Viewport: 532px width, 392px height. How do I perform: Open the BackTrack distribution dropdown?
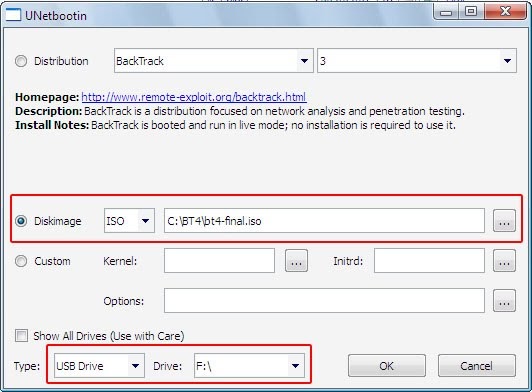213,61
